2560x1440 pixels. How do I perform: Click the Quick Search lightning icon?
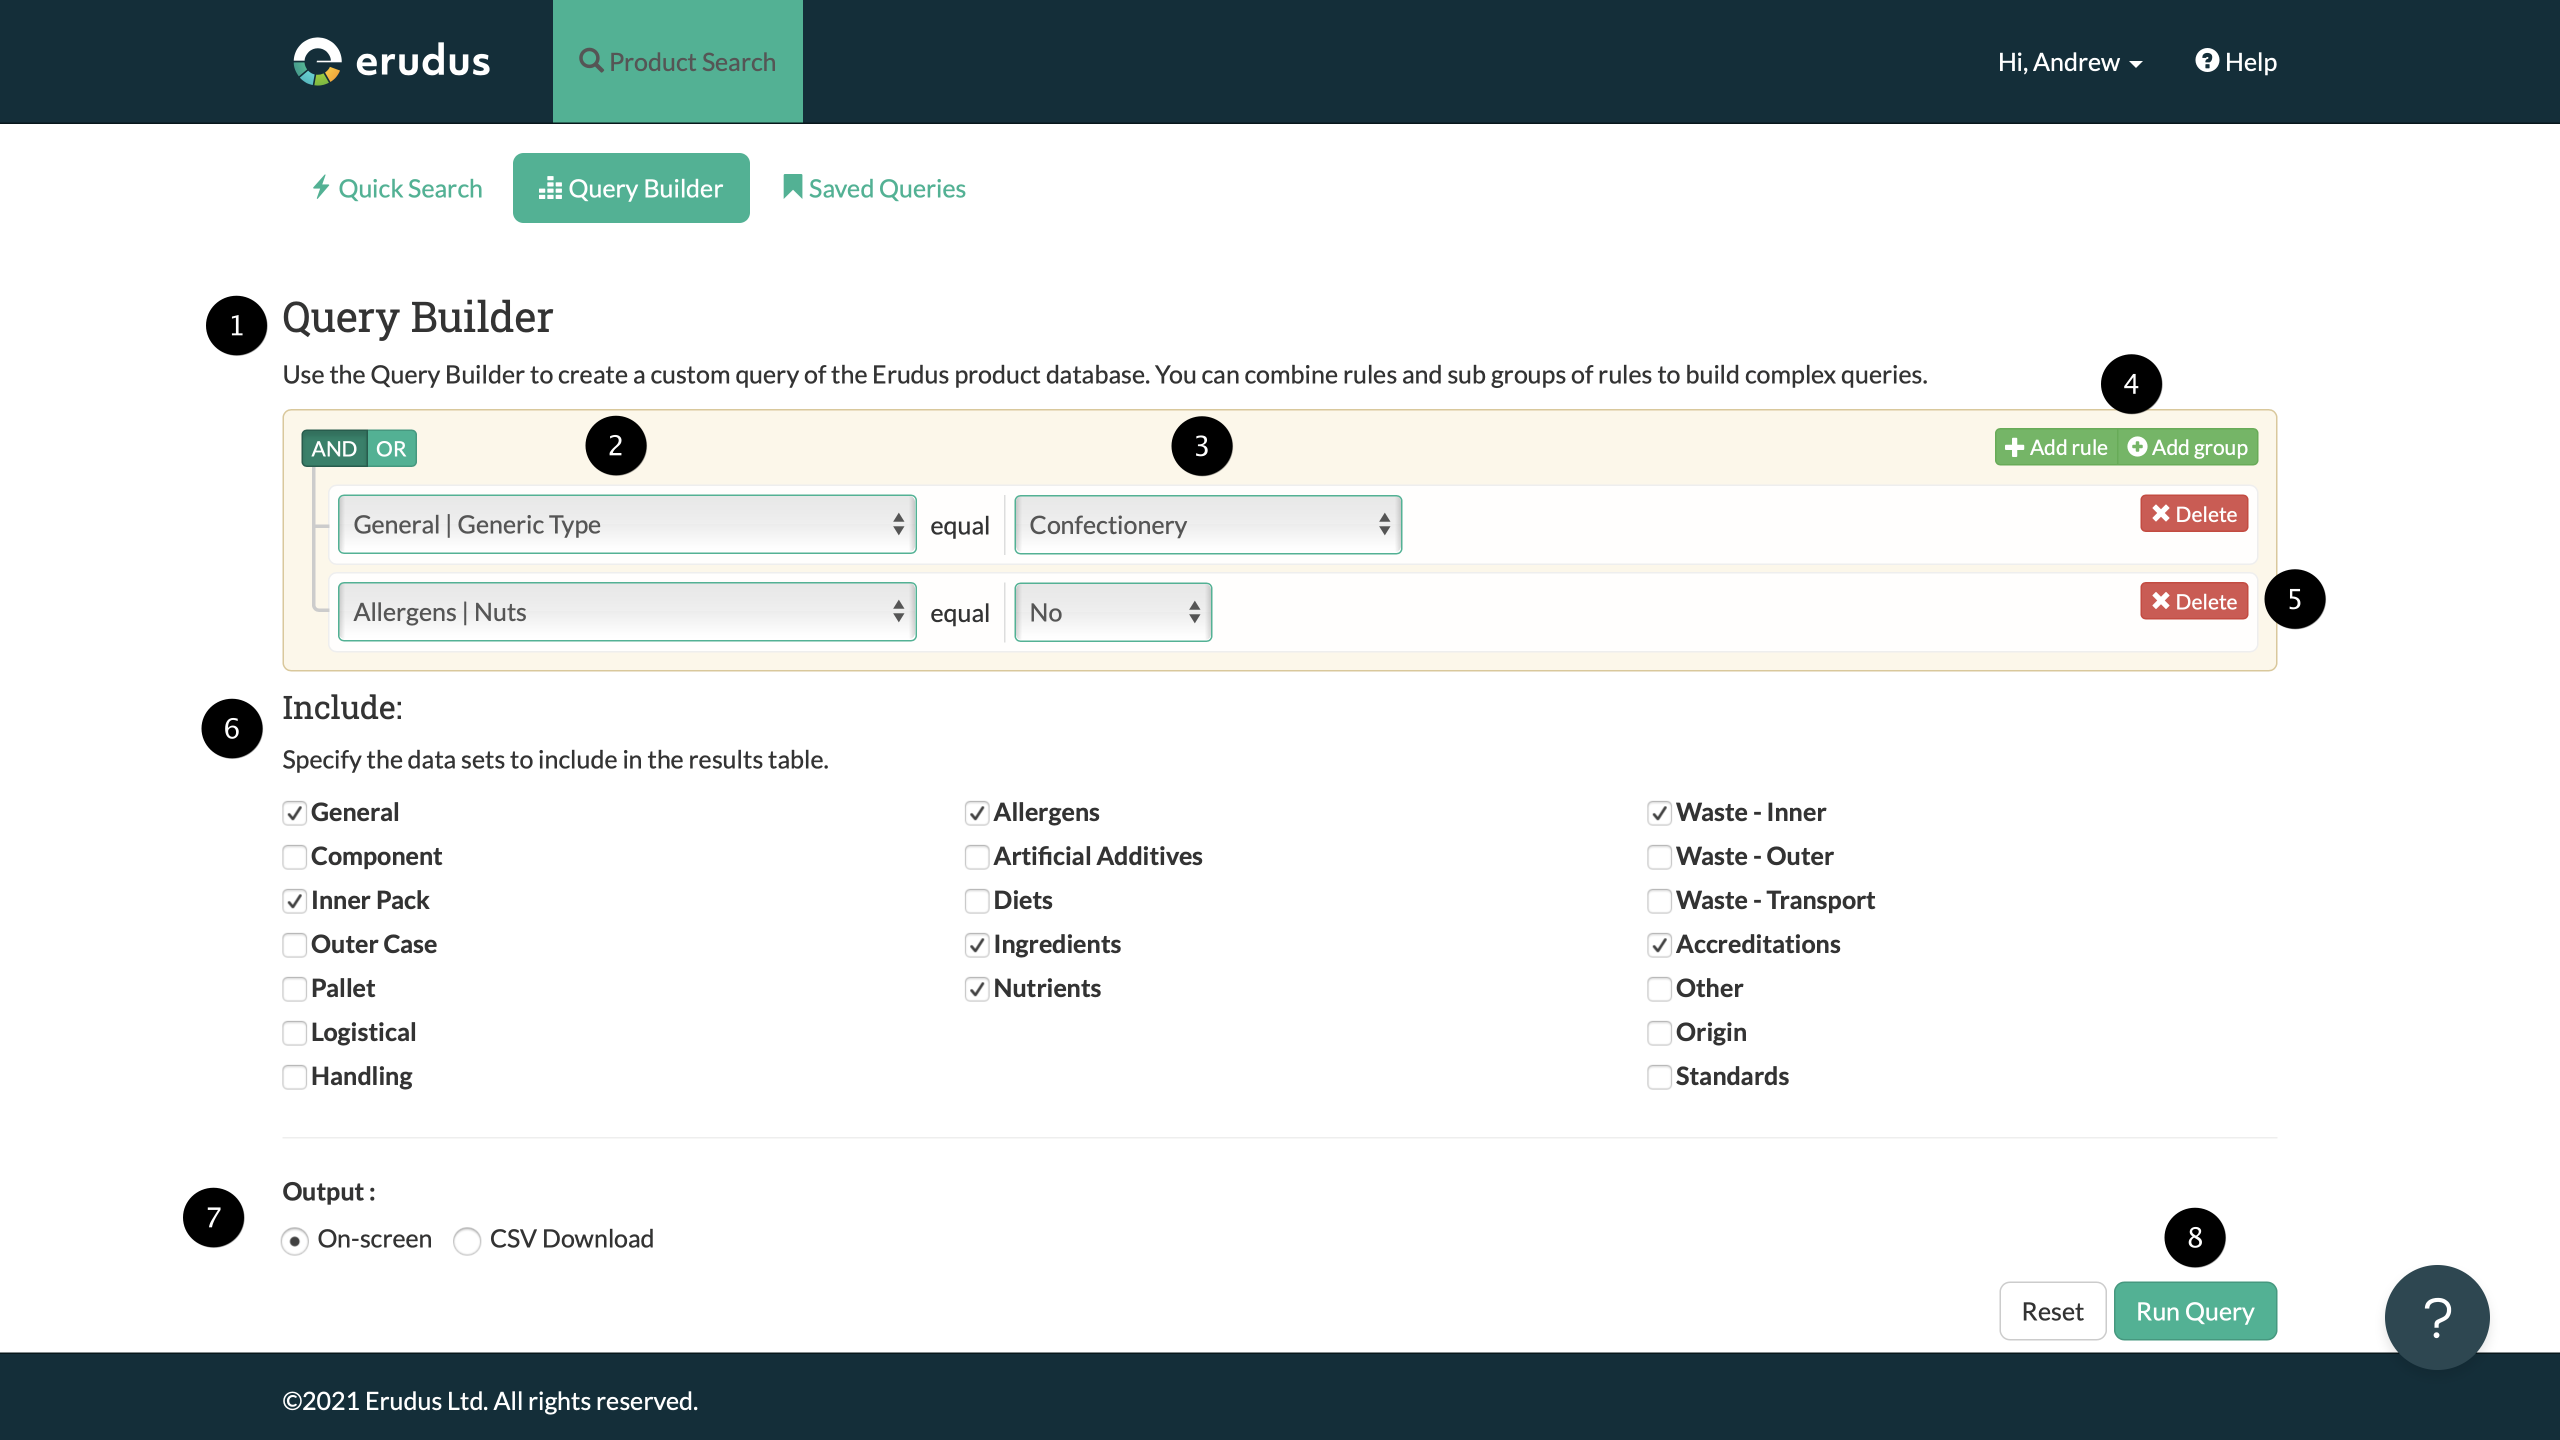[322, 187]
